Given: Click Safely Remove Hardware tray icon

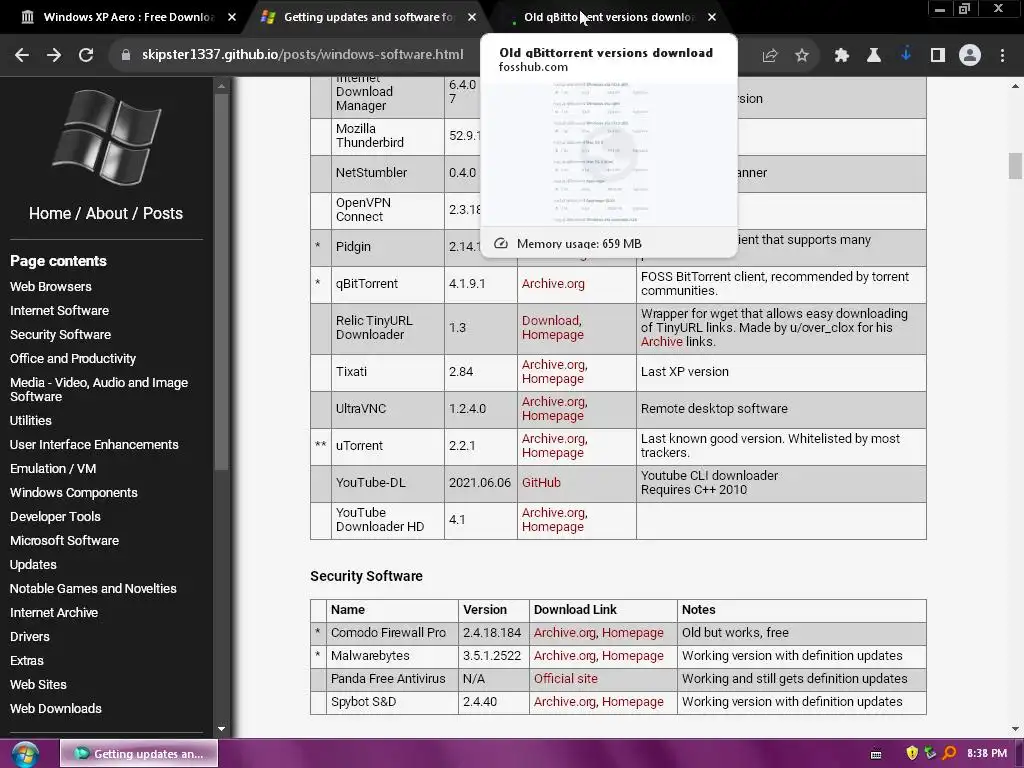Looking at the screenshot, I should (930, 753).
